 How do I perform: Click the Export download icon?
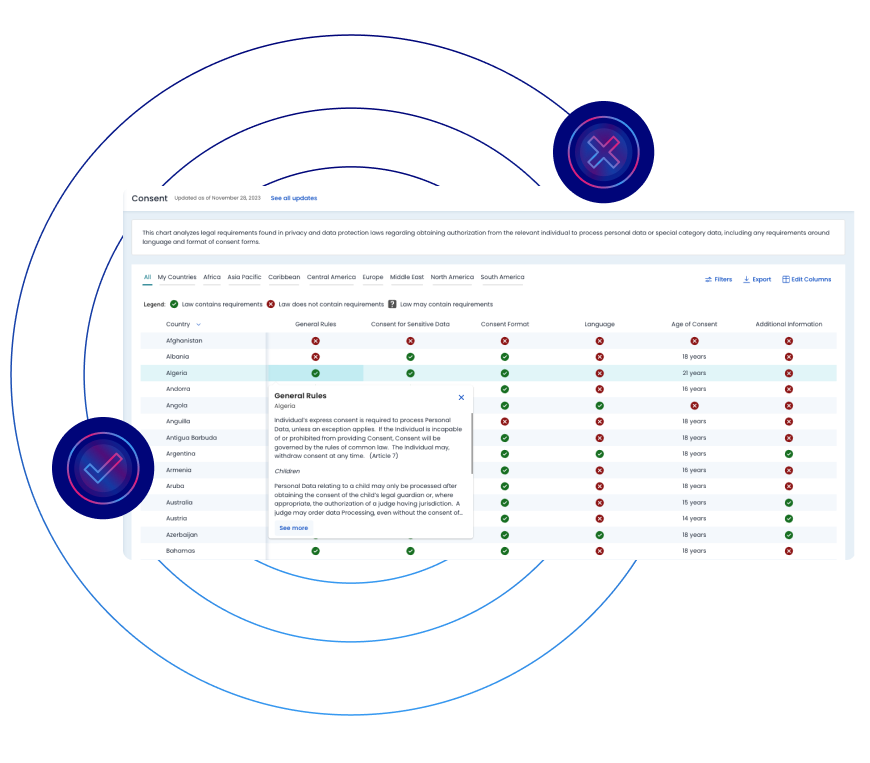(x=746, y=279)
